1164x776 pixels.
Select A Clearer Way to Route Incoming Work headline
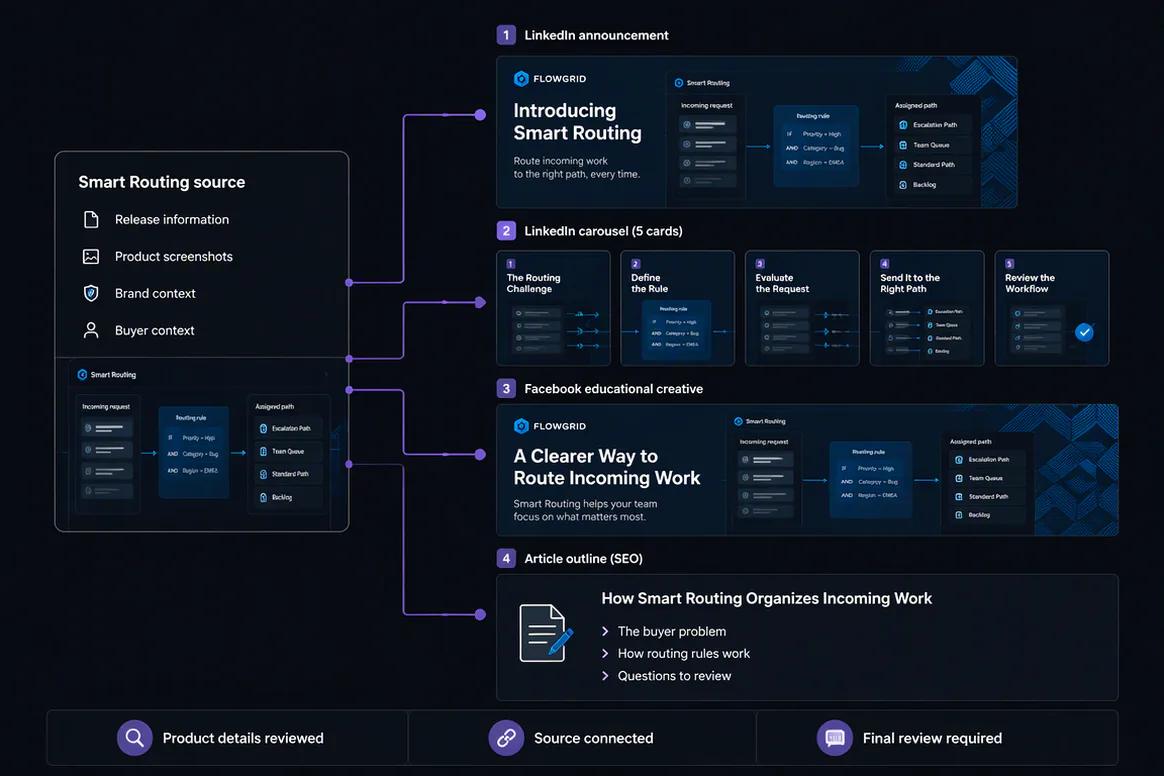[x=606, y=467]
